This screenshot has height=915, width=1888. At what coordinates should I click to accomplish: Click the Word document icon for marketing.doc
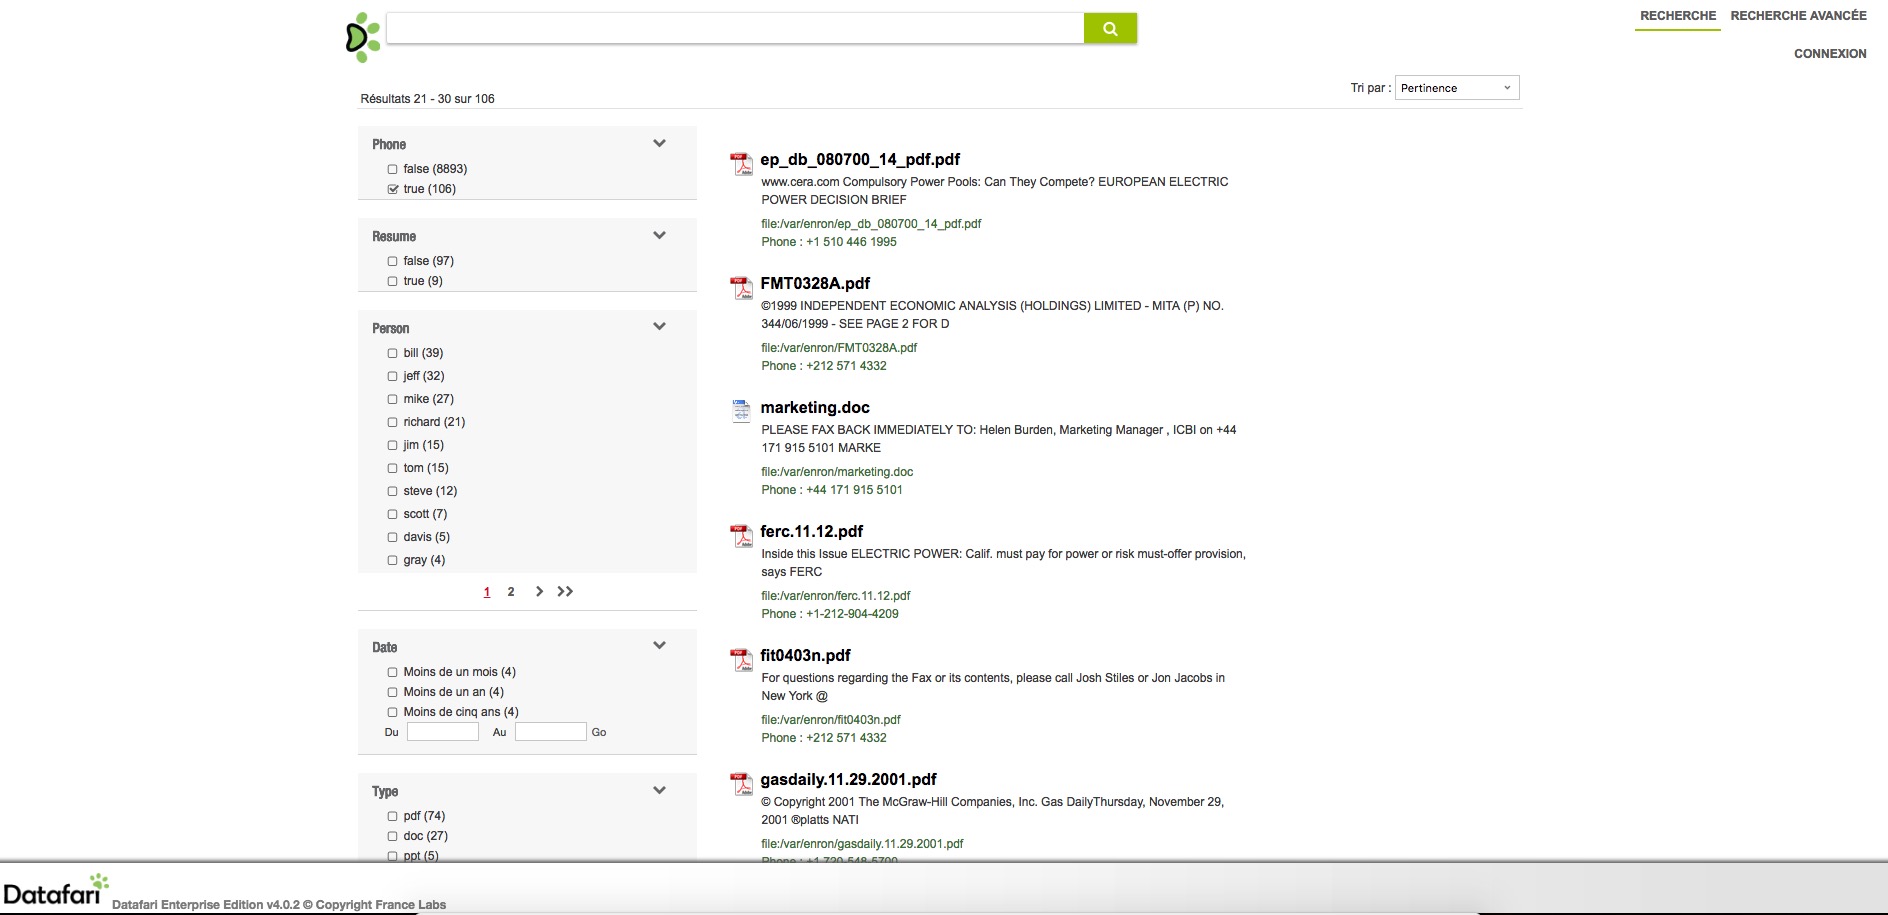741,411
